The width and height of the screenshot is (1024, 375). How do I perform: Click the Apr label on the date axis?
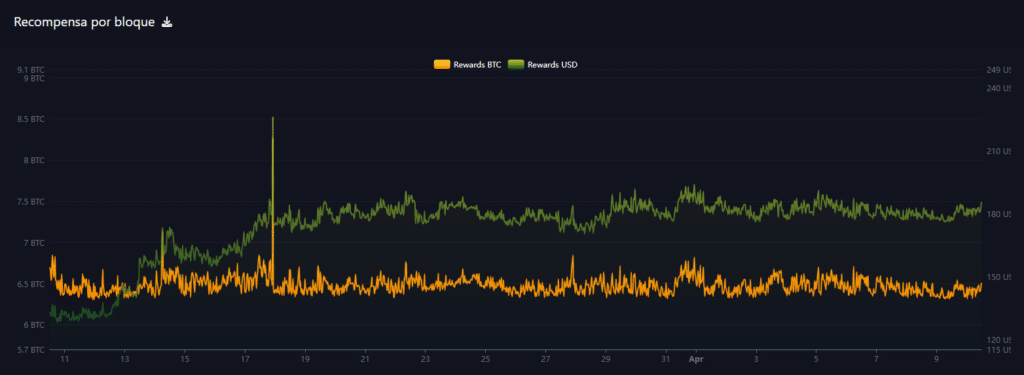point(695,359)
